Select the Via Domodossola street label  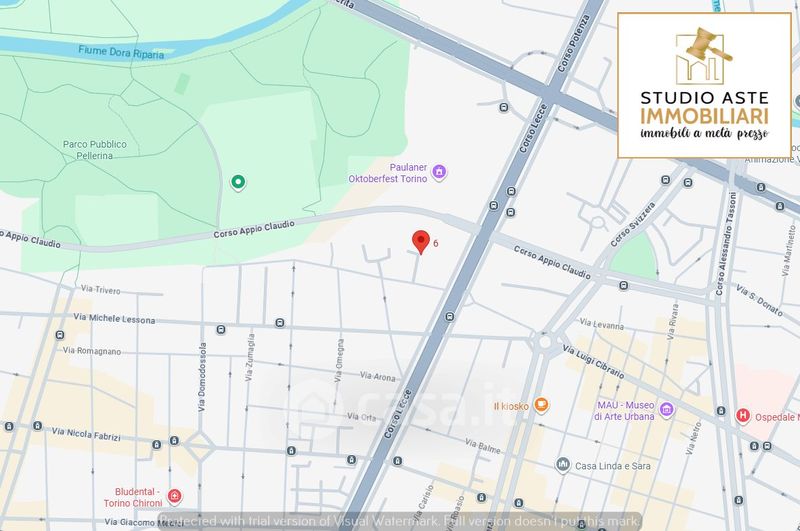coord(202,378)
